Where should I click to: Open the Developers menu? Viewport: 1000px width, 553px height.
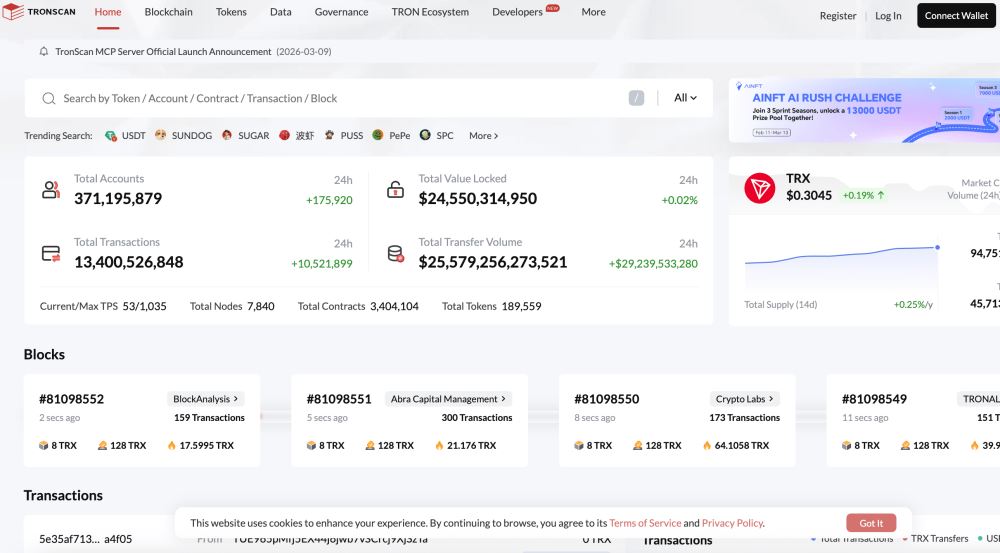(517, 12)
